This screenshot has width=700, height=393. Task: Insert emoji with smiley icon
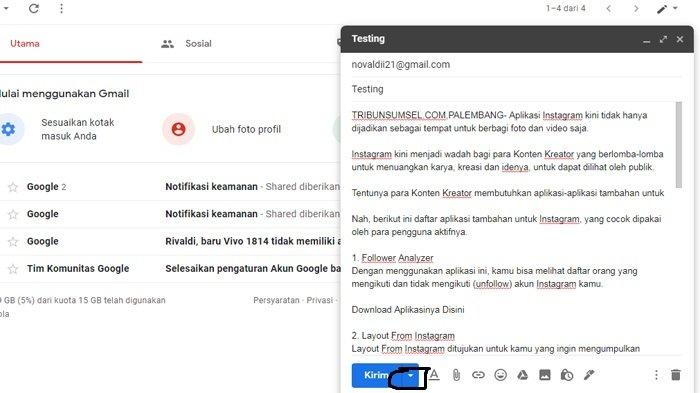pyautogui.click(x=500, y=375)
